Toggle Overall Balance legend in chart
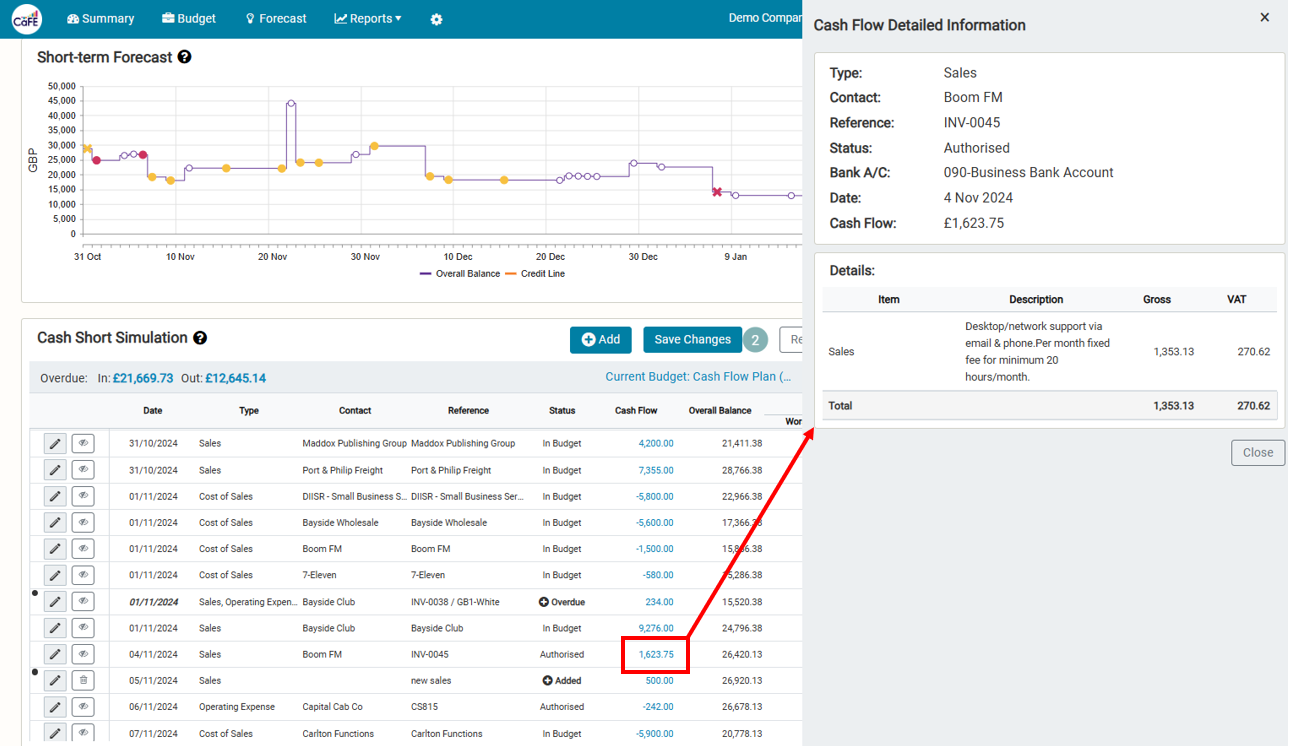The height and width of the screenshot is (746, 1289). [460, 274]
